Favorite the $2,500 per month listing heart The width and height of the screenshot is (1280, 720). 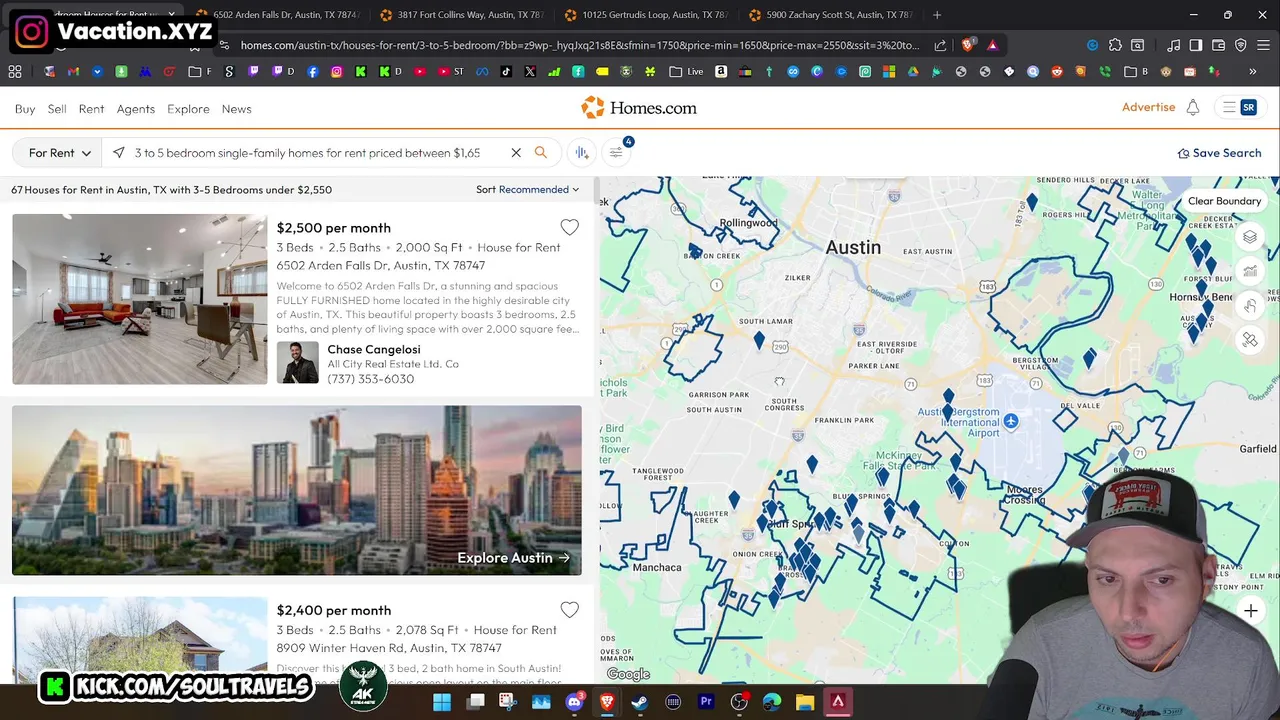569,228
